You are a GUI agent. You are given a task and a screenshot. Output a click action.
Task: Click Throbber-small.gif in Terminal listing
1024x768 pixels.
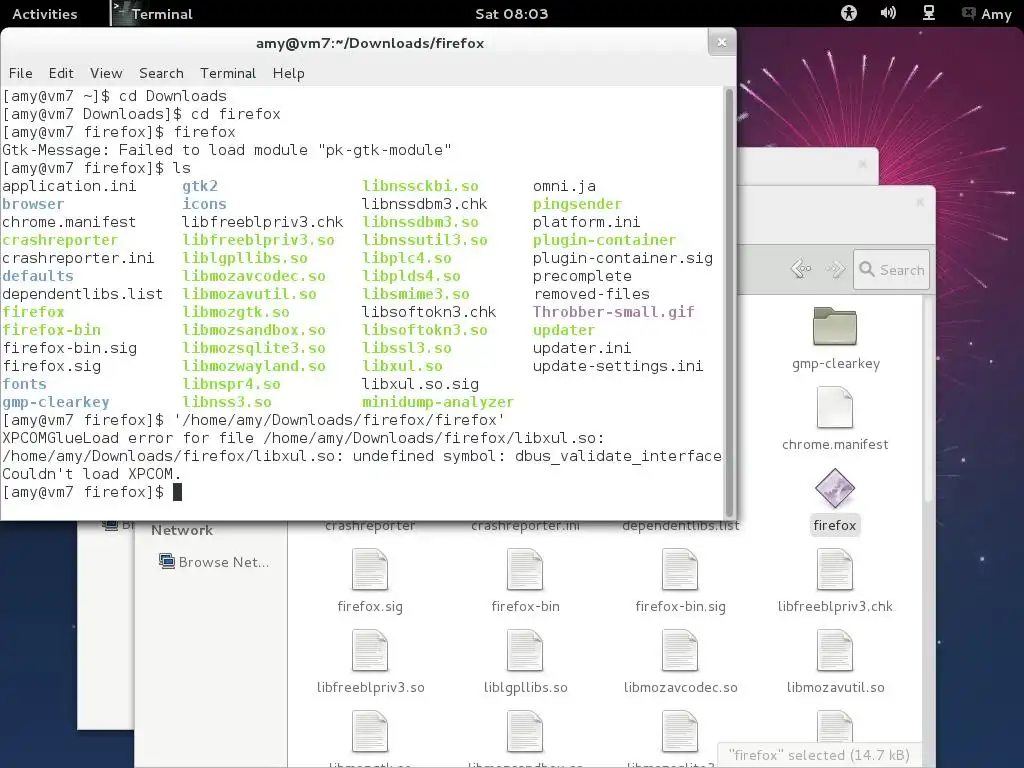click(x=613, y=312)
